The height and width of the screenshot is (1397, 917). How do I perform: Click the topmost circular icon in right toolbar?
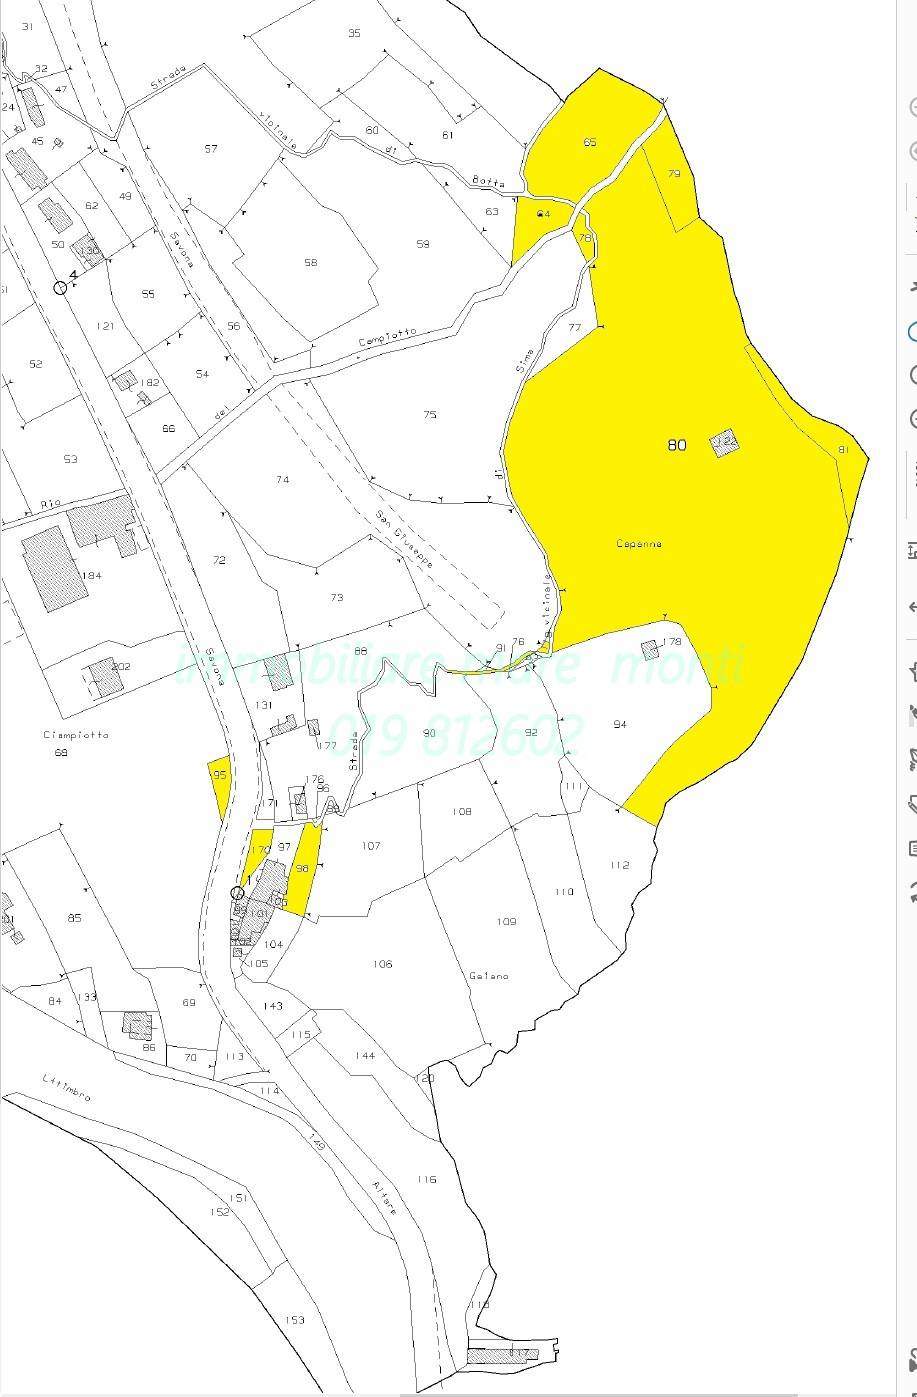(912, 107)
